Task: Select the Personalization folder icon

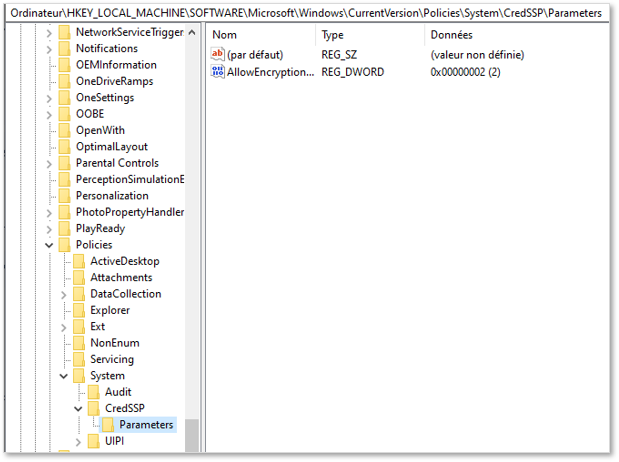Action: [x=64, y=196]
